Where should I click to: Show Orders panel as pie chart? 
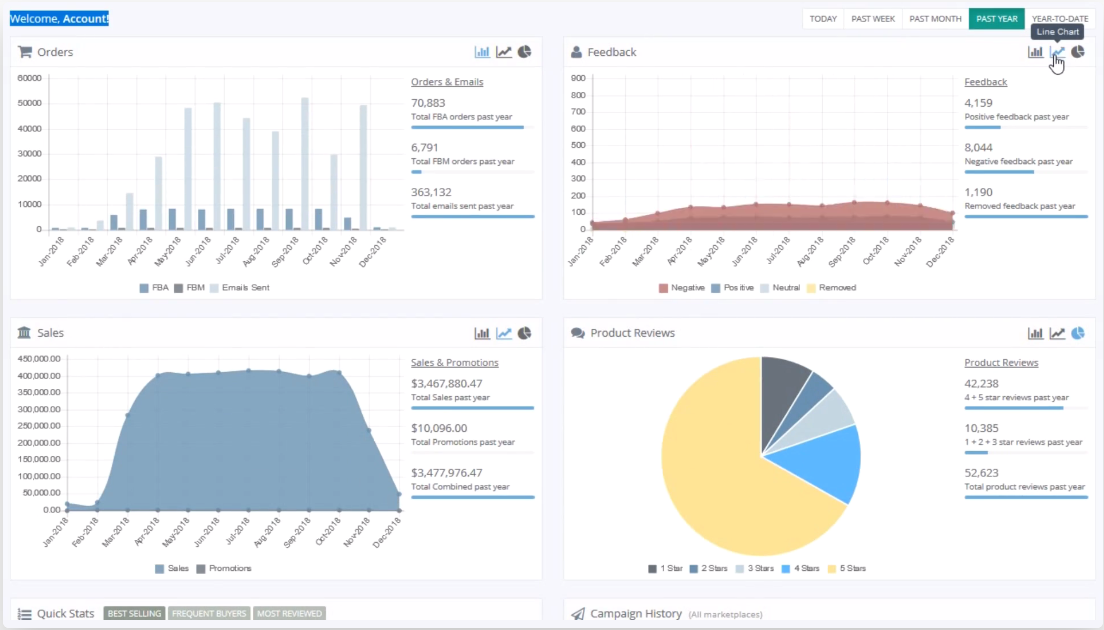click(525, 52)
